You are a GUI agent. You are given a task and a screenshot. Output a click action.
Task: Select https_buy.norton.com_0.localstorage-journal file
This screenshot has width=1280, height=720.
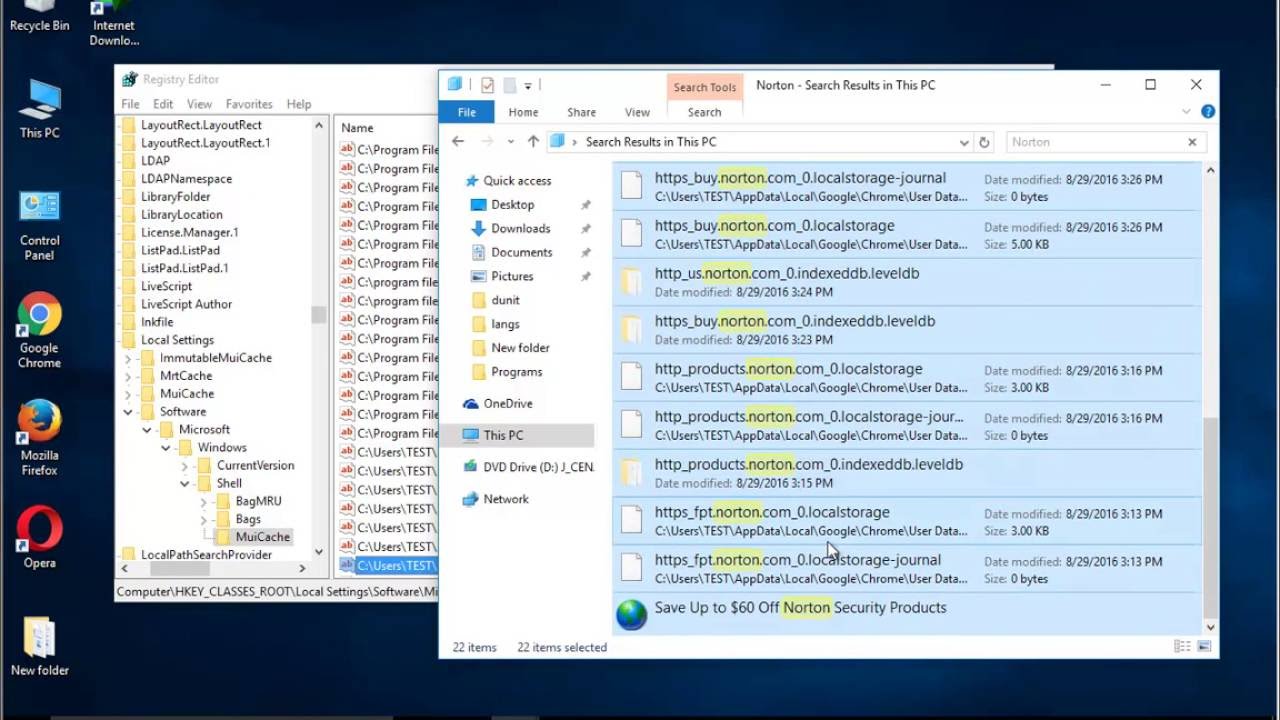pyautogui.click(x=906, y=187)
